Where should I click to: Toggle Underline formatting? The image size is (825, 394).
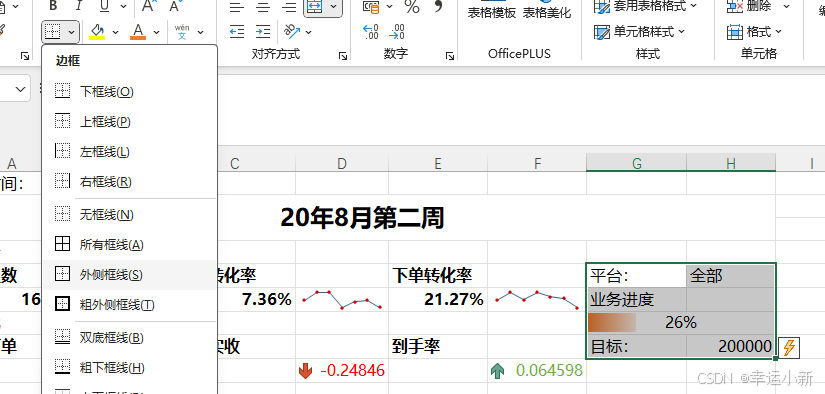[104, 6]
